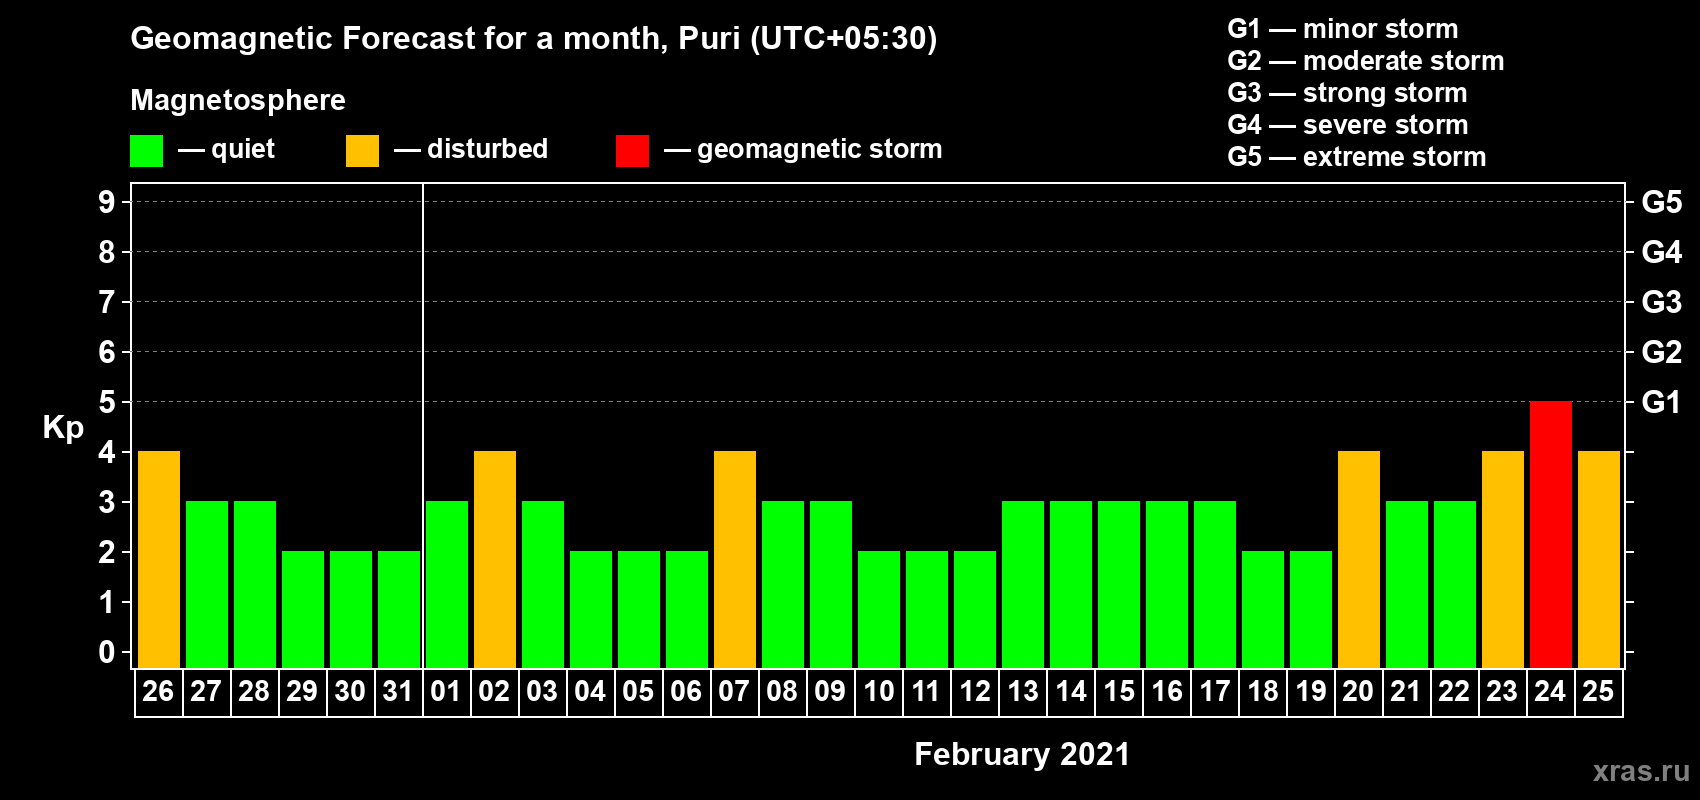The width and height of the screenshot is (1700, 800).
Task: Click date label 04 on the axis
Action: (590, 691)
